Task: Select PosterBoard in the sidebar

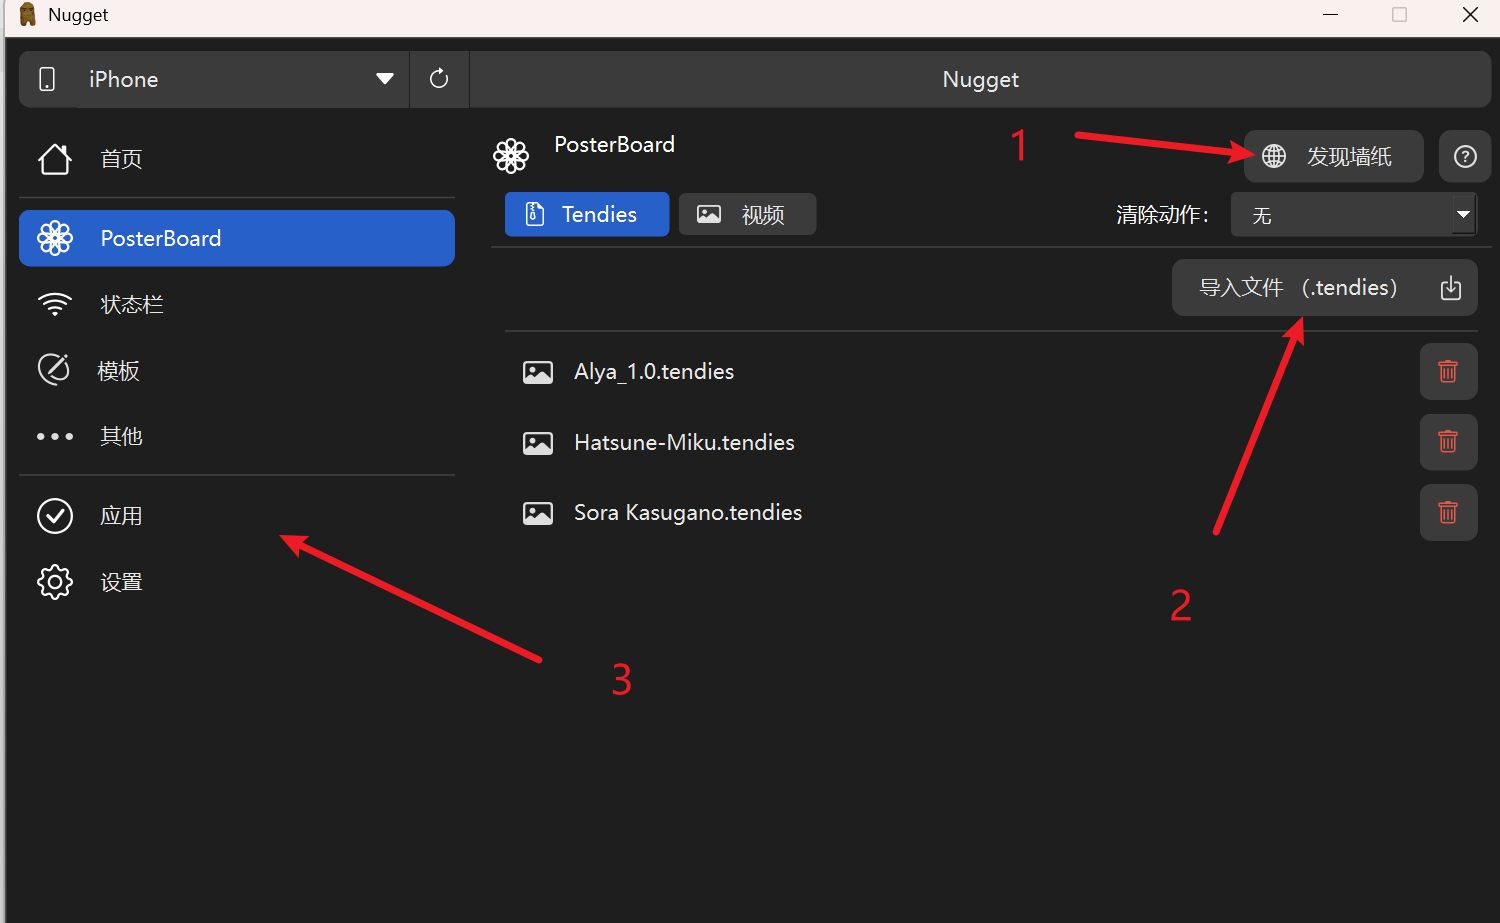Action: [237, 238]
